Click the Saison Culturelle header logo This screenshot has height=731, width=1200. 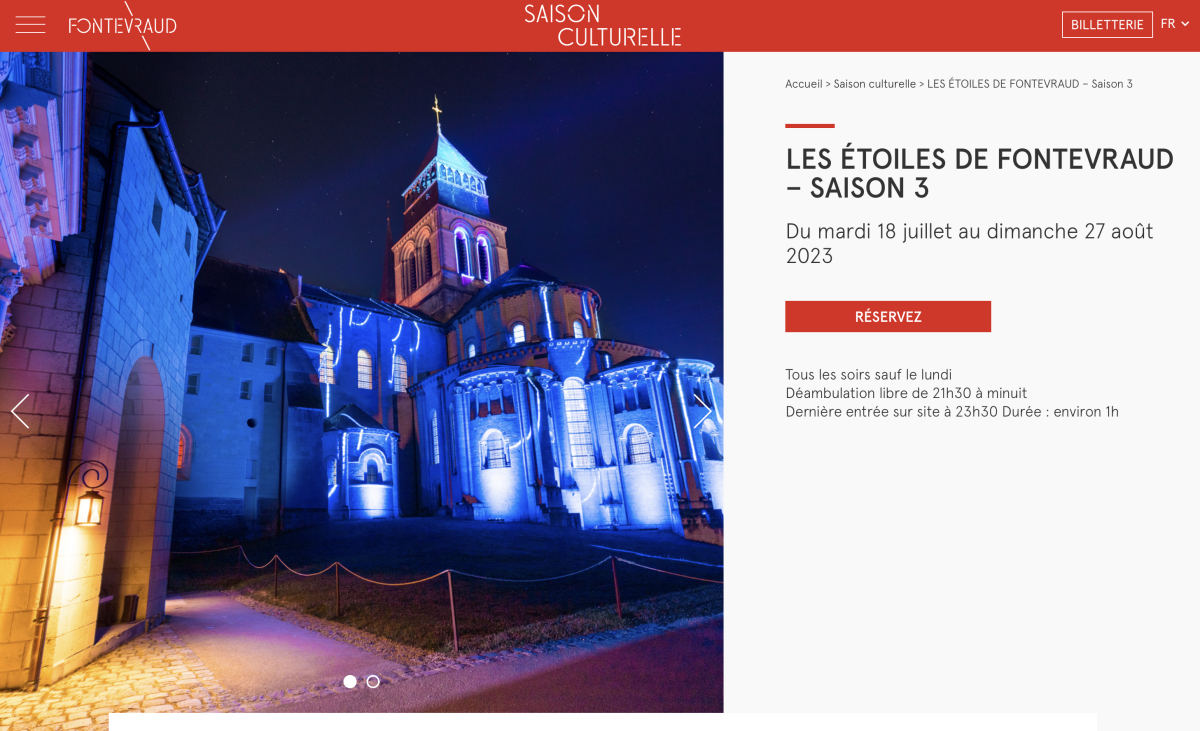click(x=603, y=25)
